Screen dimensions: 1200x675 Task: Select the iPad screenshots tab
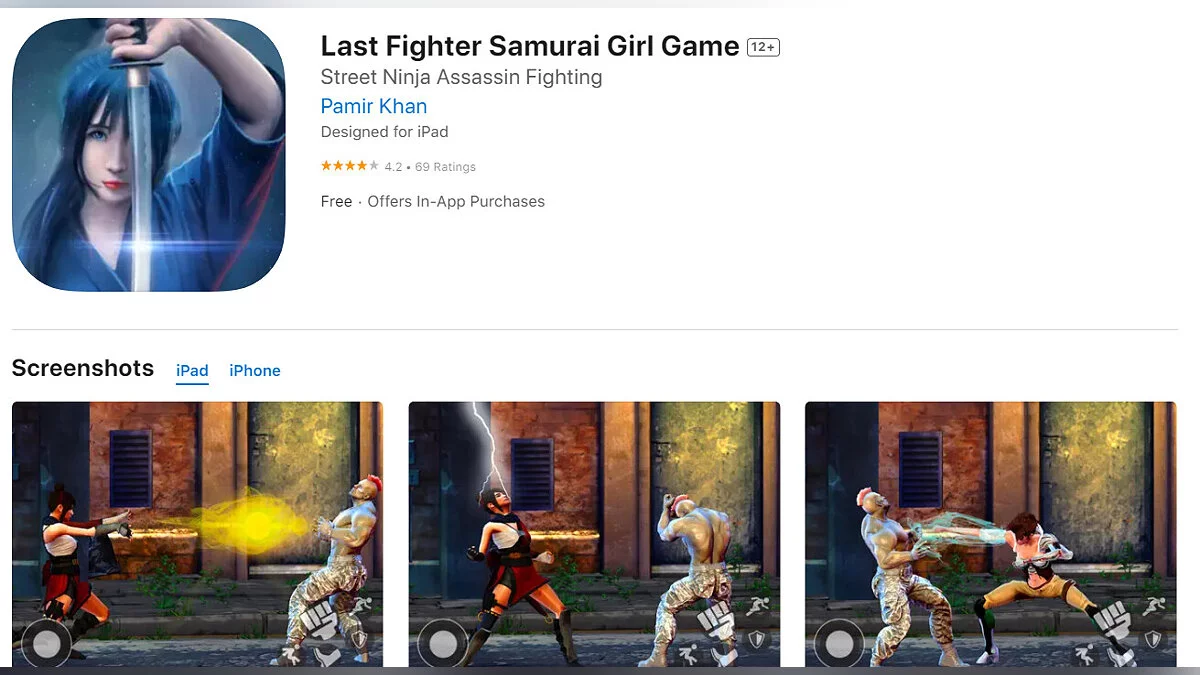[192, 371]
